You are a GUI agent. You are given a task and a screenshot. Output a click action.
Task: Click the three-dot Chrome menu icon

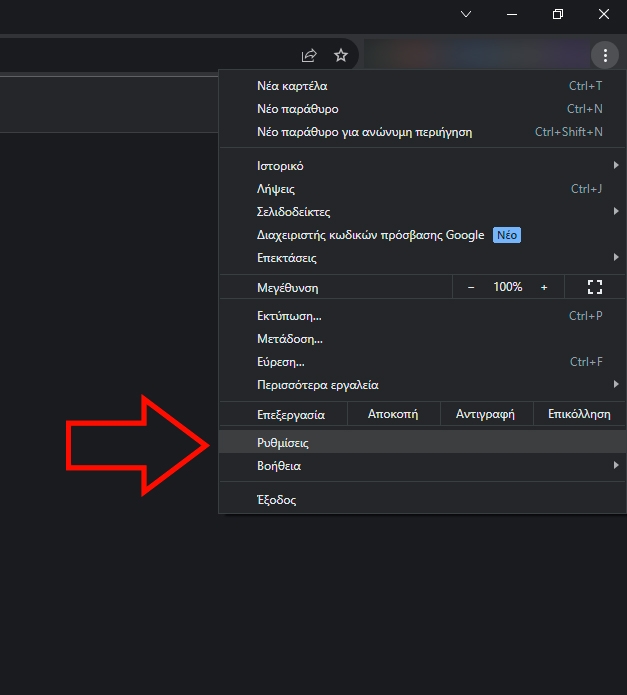(x=605, y=55)
